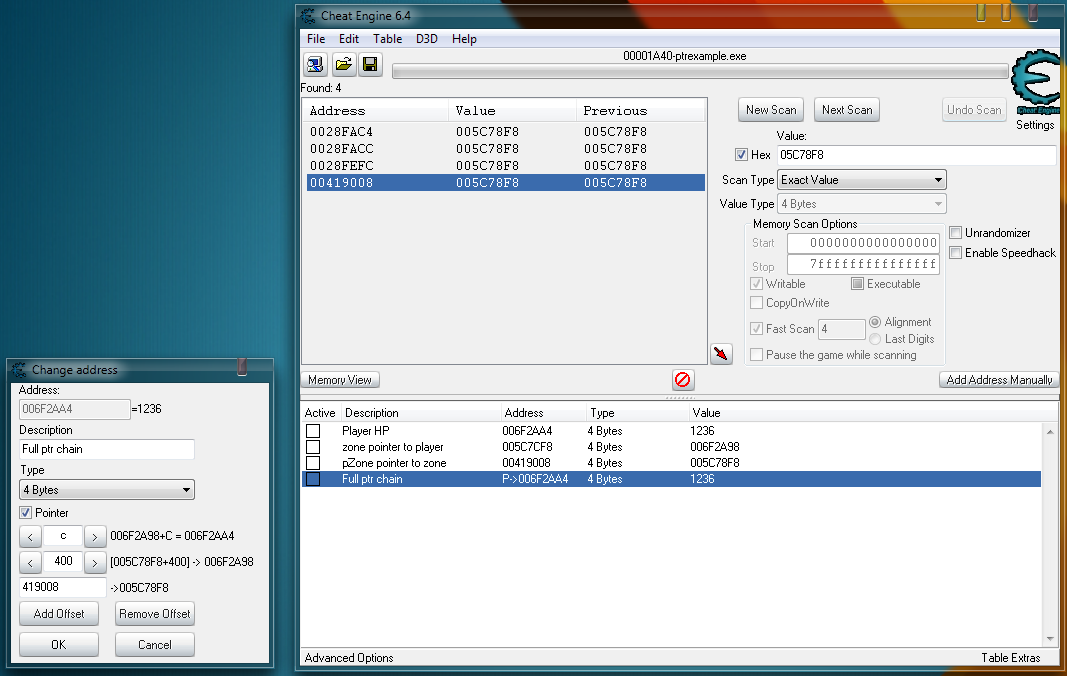Click the Add Offset button
Viewport: 1067px width, 676px height.
click(x=59, y=614)
